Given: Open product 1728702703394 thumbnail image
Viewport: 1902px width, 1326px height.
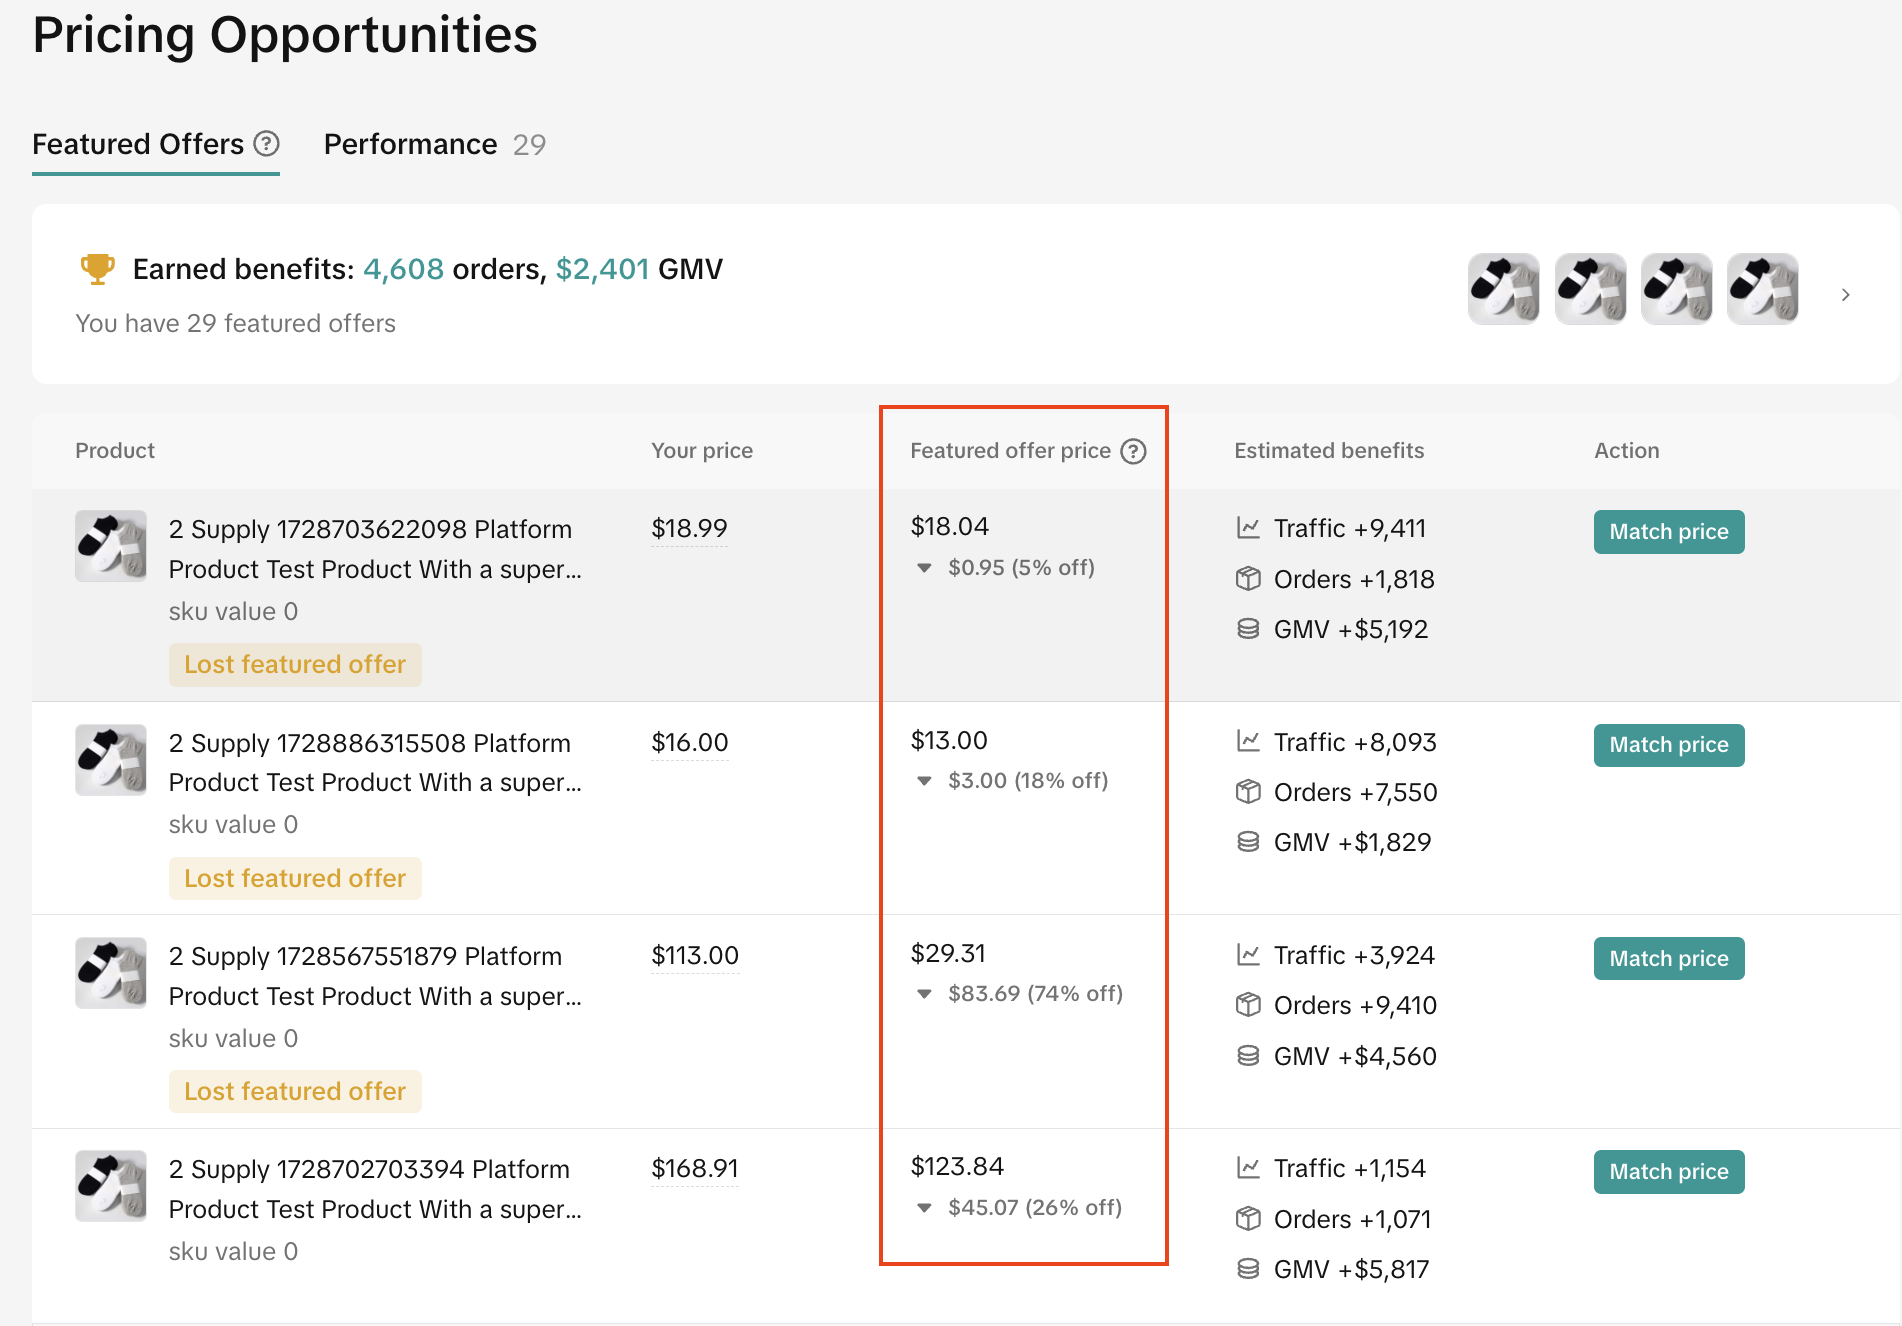Looking at the screenshot, I should tap(111, 1185).
